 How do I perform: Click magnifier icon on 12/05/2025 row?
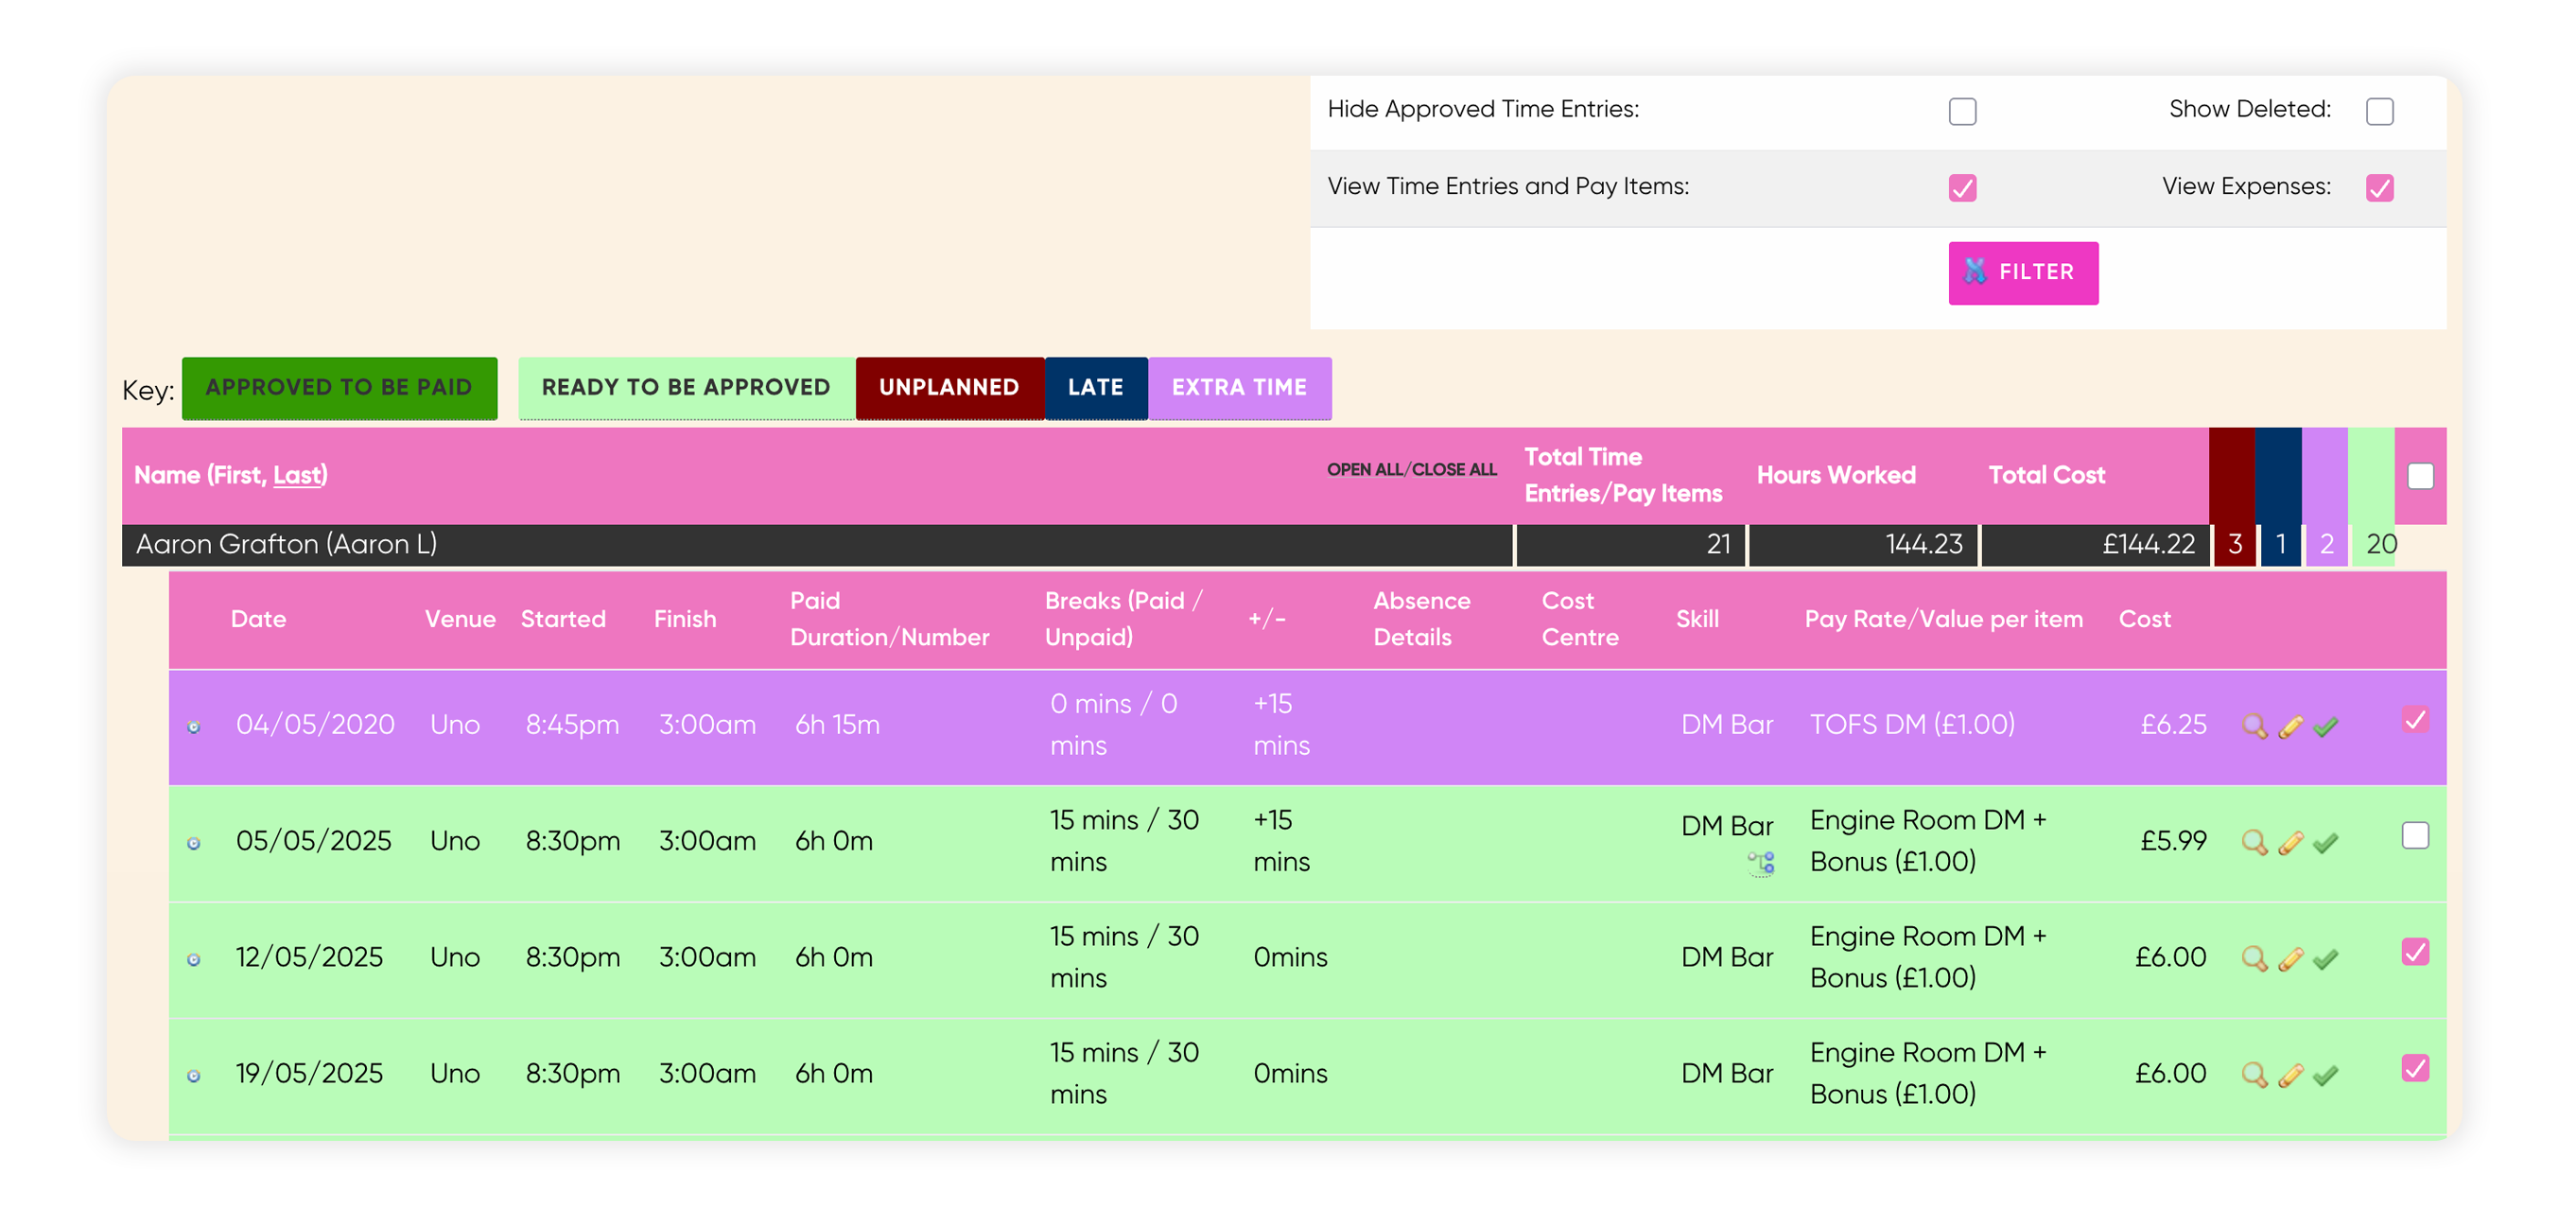[x=2254, y=958]
